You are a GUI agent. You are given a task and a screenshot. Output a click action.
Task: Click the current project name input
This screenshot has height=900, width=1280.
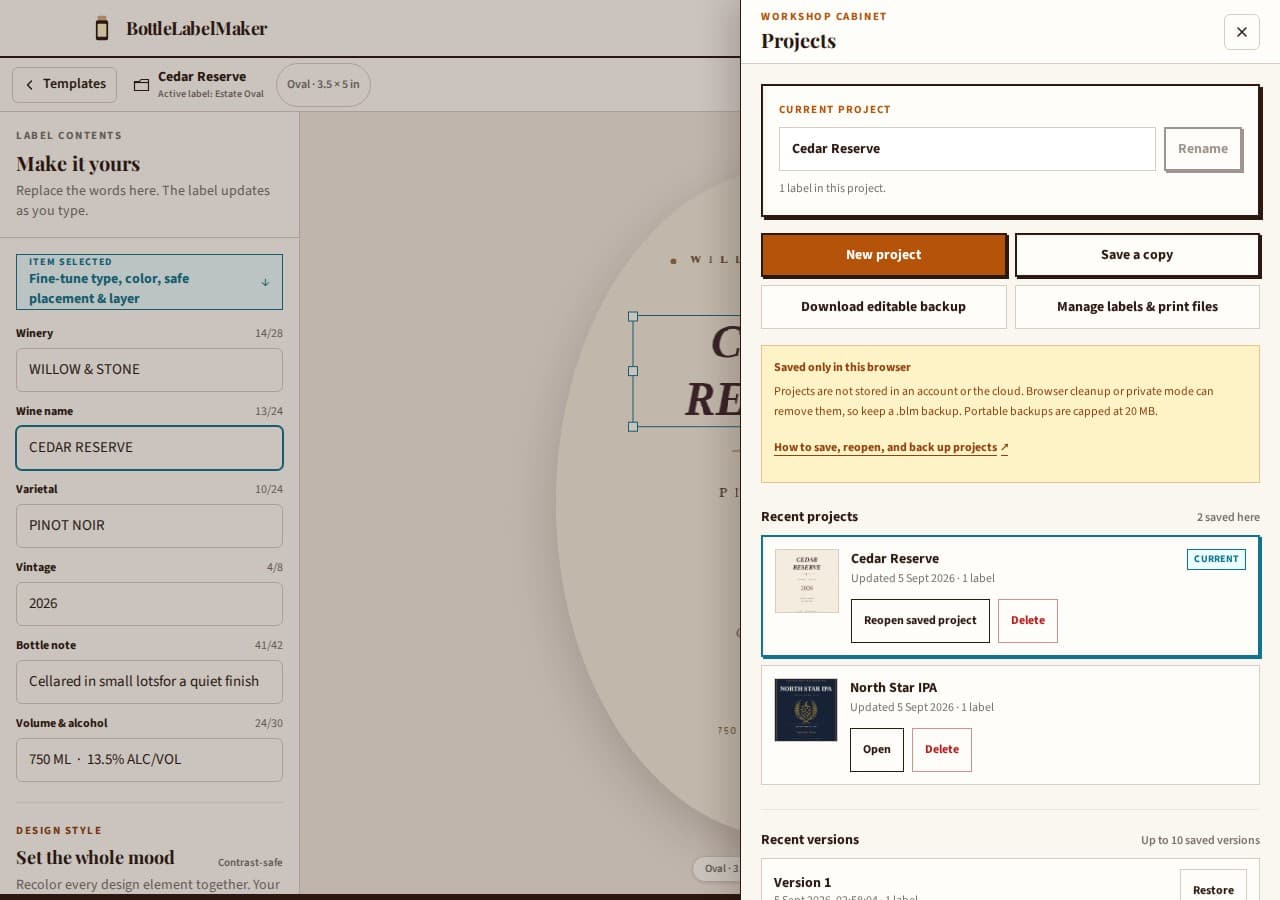click(967, 149)
